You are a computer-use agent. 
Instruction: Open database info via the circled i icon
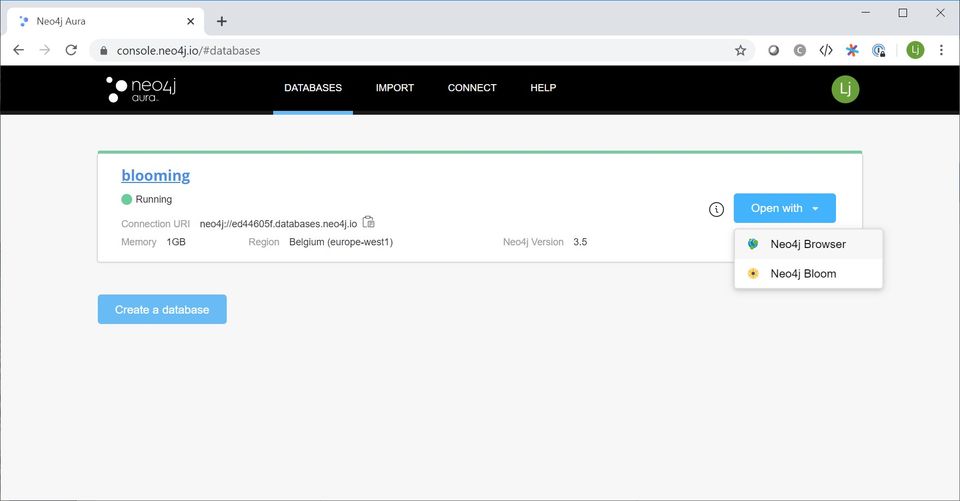pos(716,209)
